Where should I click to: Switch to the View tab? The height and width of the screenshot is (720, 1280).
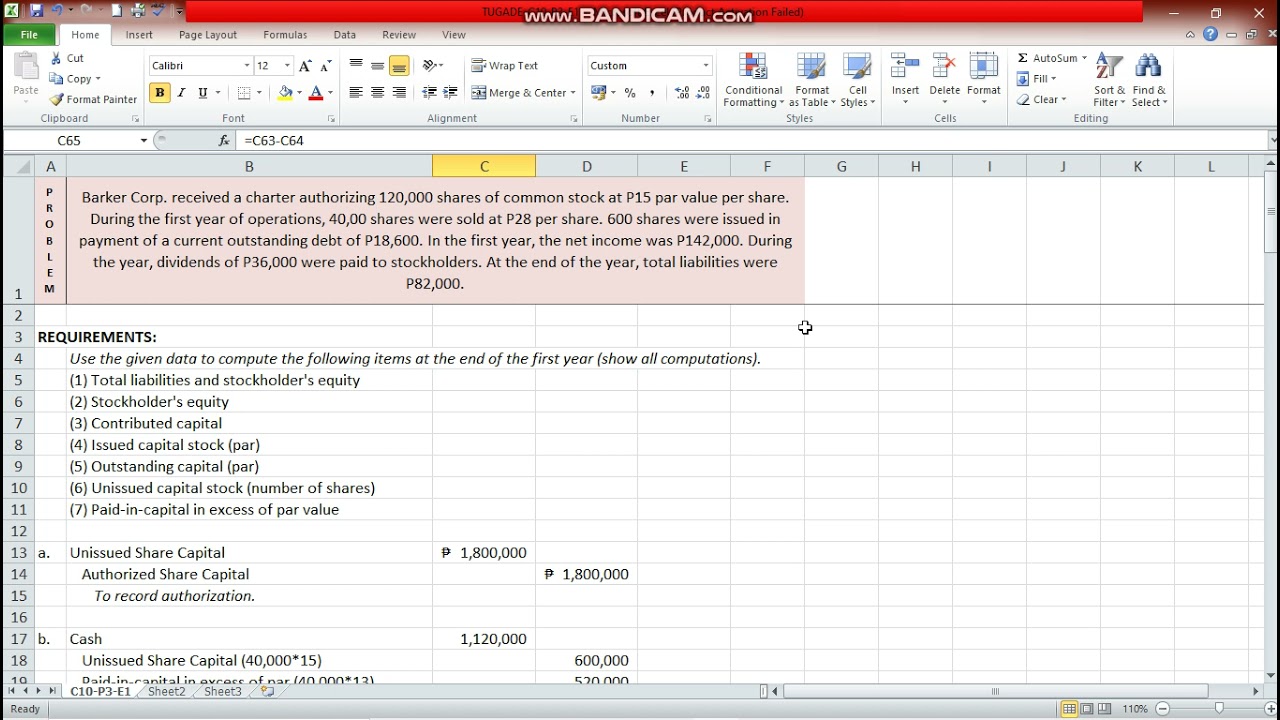[454, 34]
